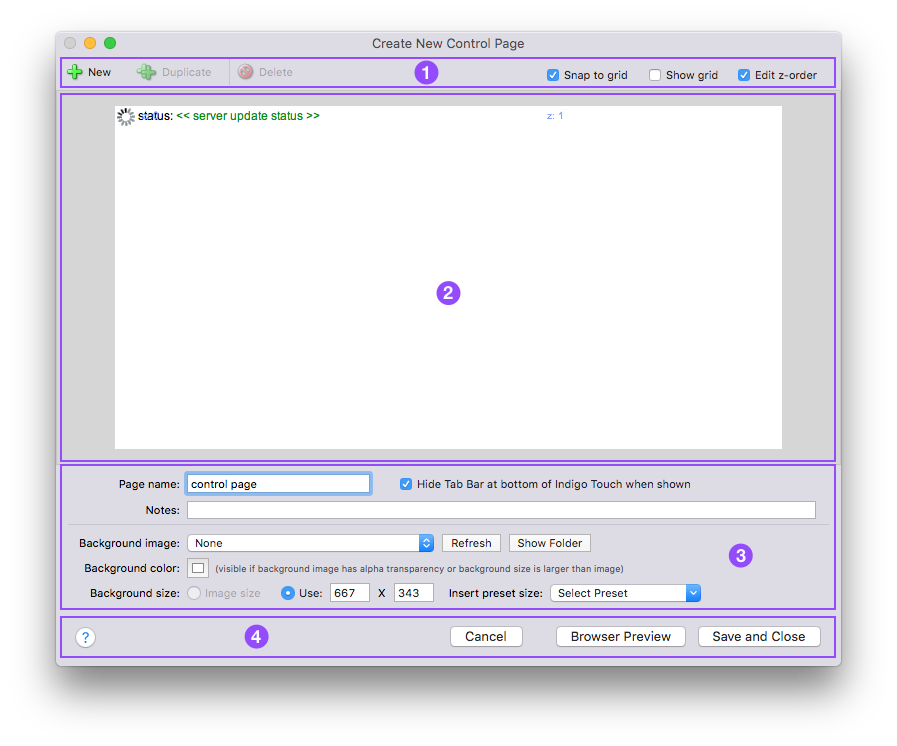
Task: Disable the Snap to grid checkbox
Action: [x=553, y=75]
